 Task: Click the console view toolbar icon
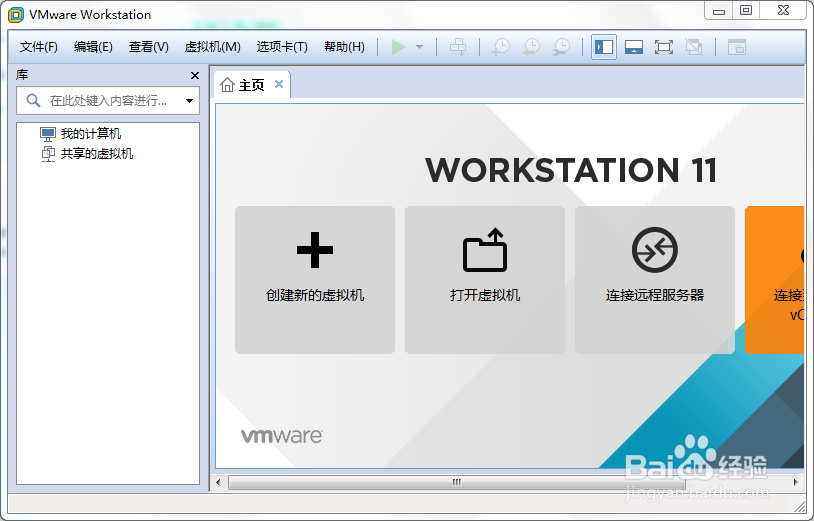pos(737,47)
